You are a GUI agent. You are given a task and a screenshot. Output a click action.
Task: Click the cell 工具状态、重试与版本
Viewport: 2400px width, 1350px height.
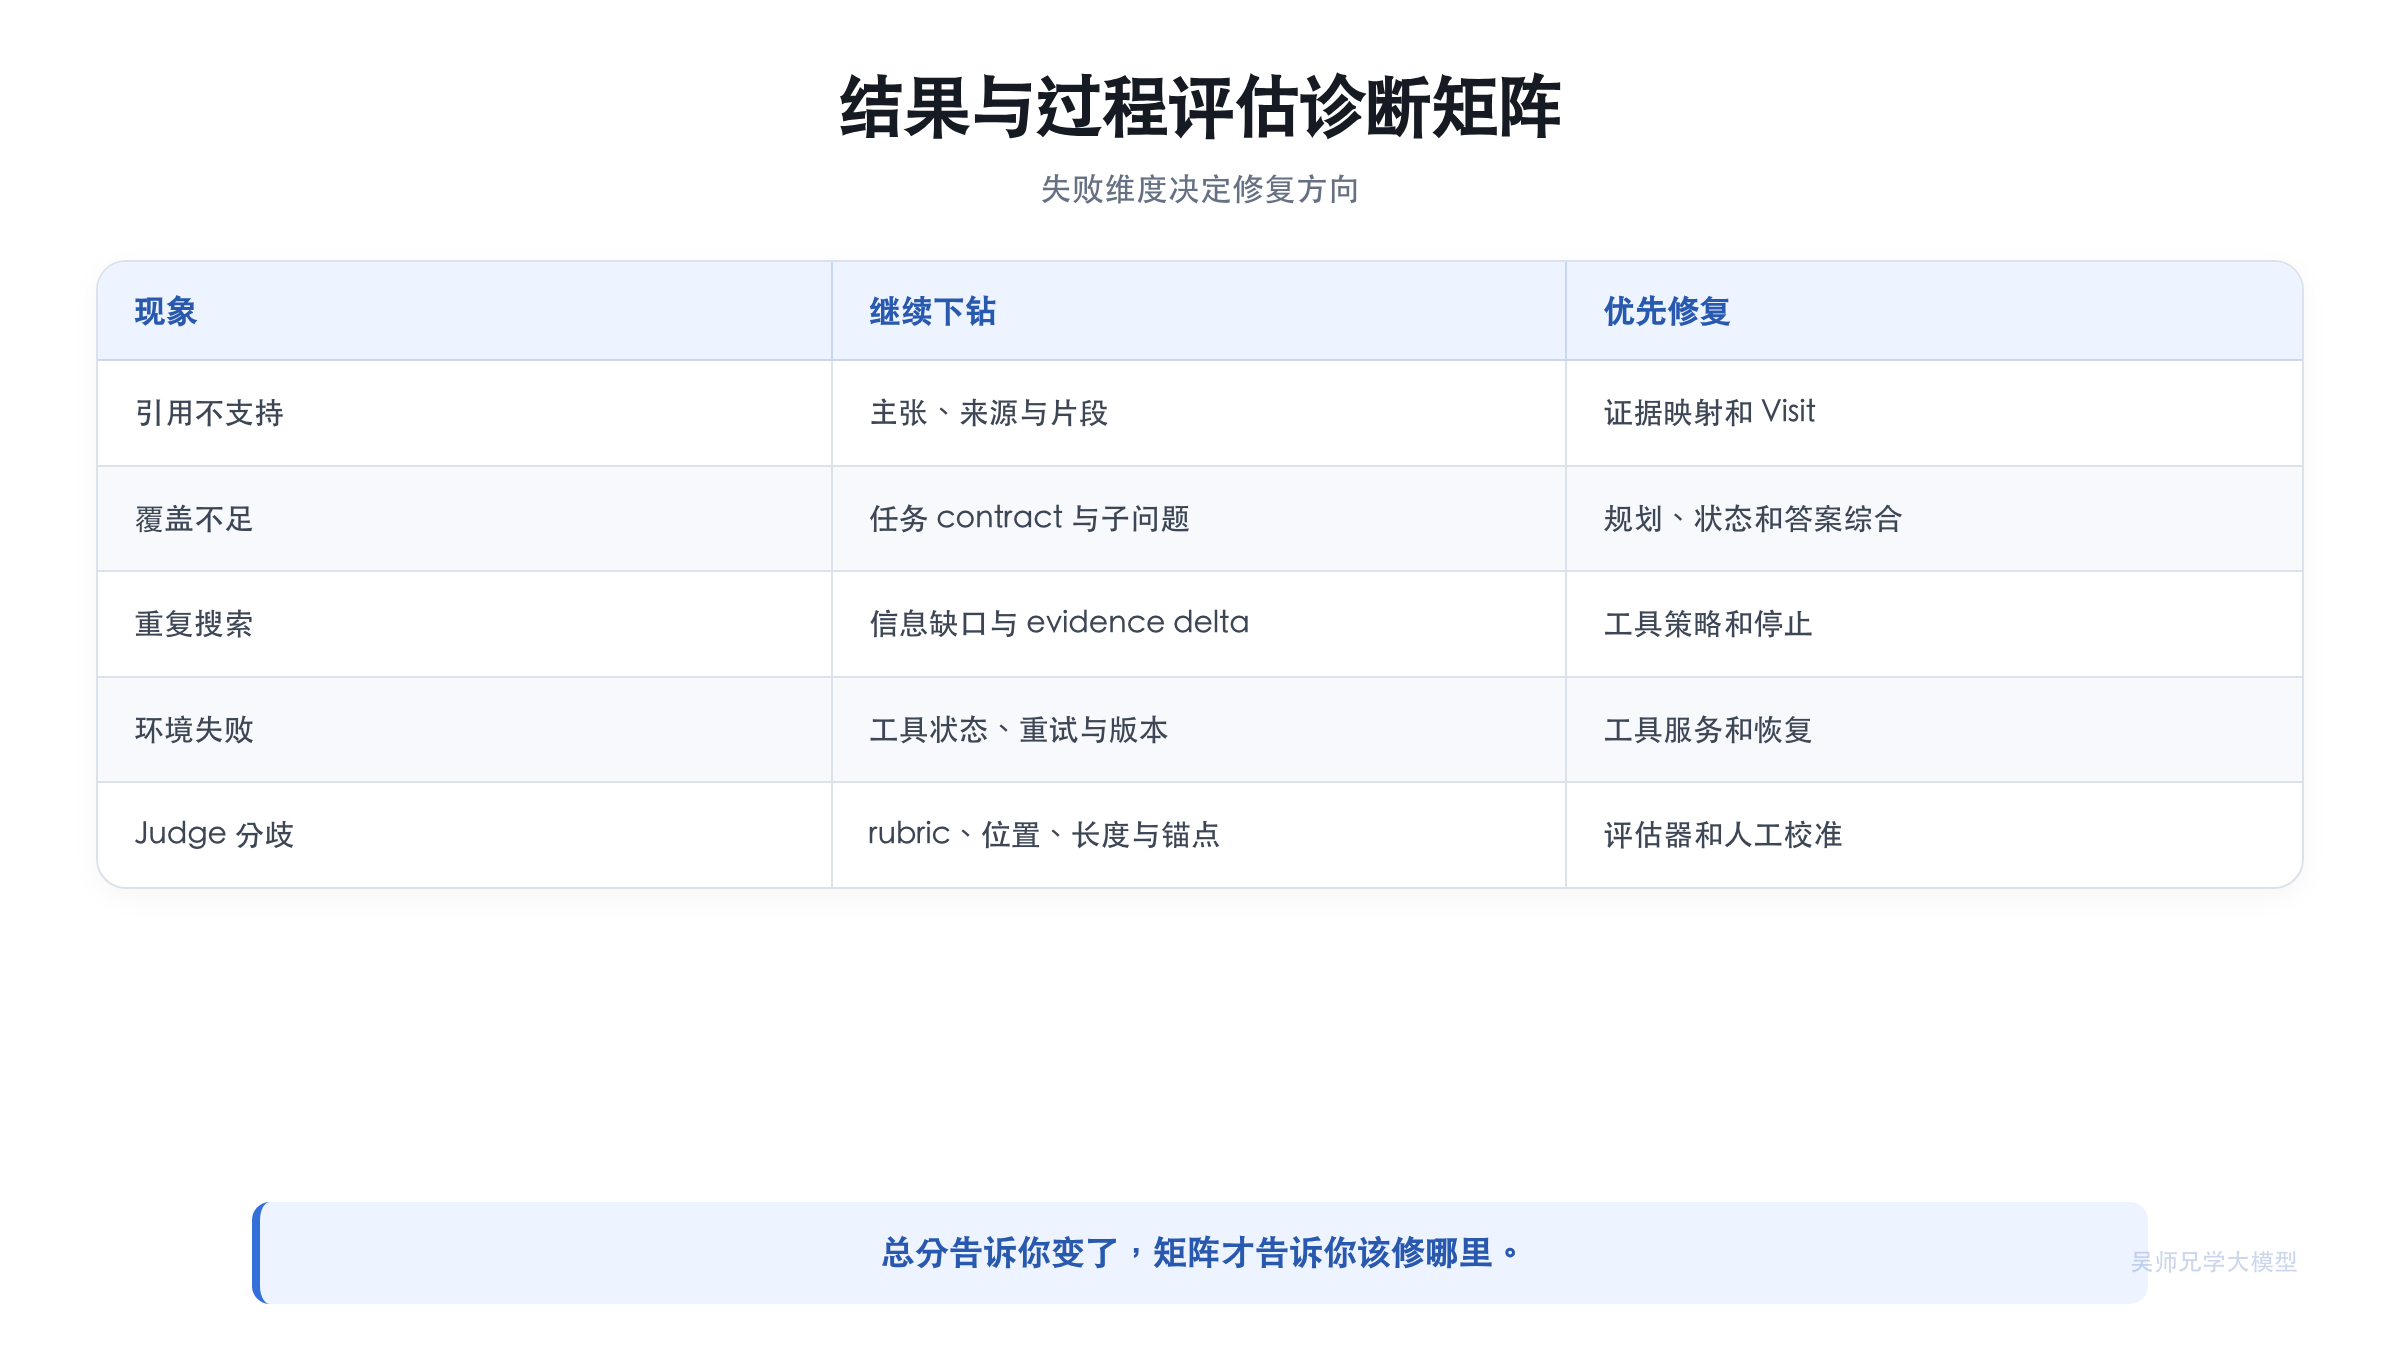[1199, 730]
